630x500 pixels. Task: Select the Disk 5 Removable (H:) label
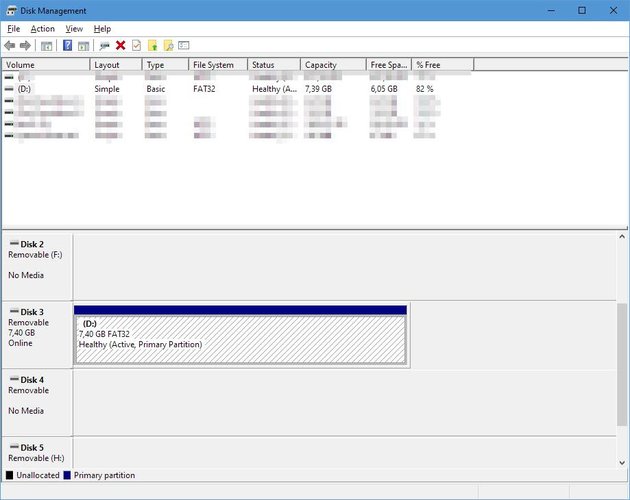pos(37,453)
